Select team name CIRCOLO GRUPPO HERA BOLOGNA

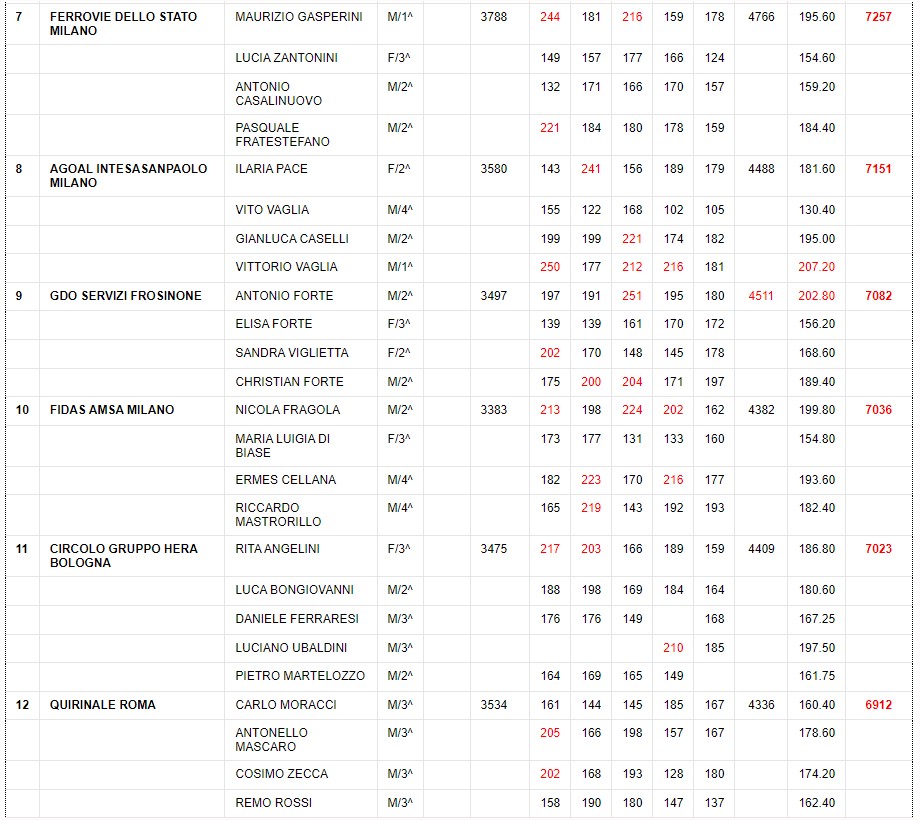coord(124,555)
